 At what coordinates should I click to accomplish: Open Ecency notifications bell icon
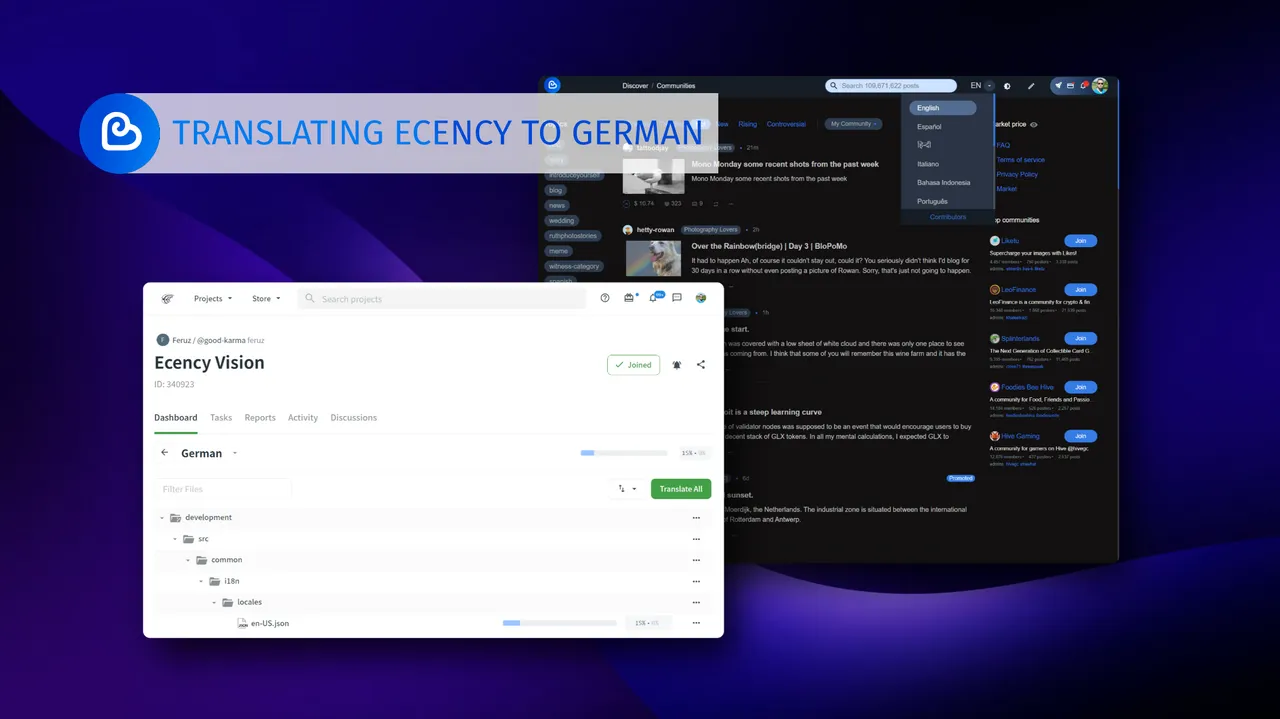(x=1084, y=86)
